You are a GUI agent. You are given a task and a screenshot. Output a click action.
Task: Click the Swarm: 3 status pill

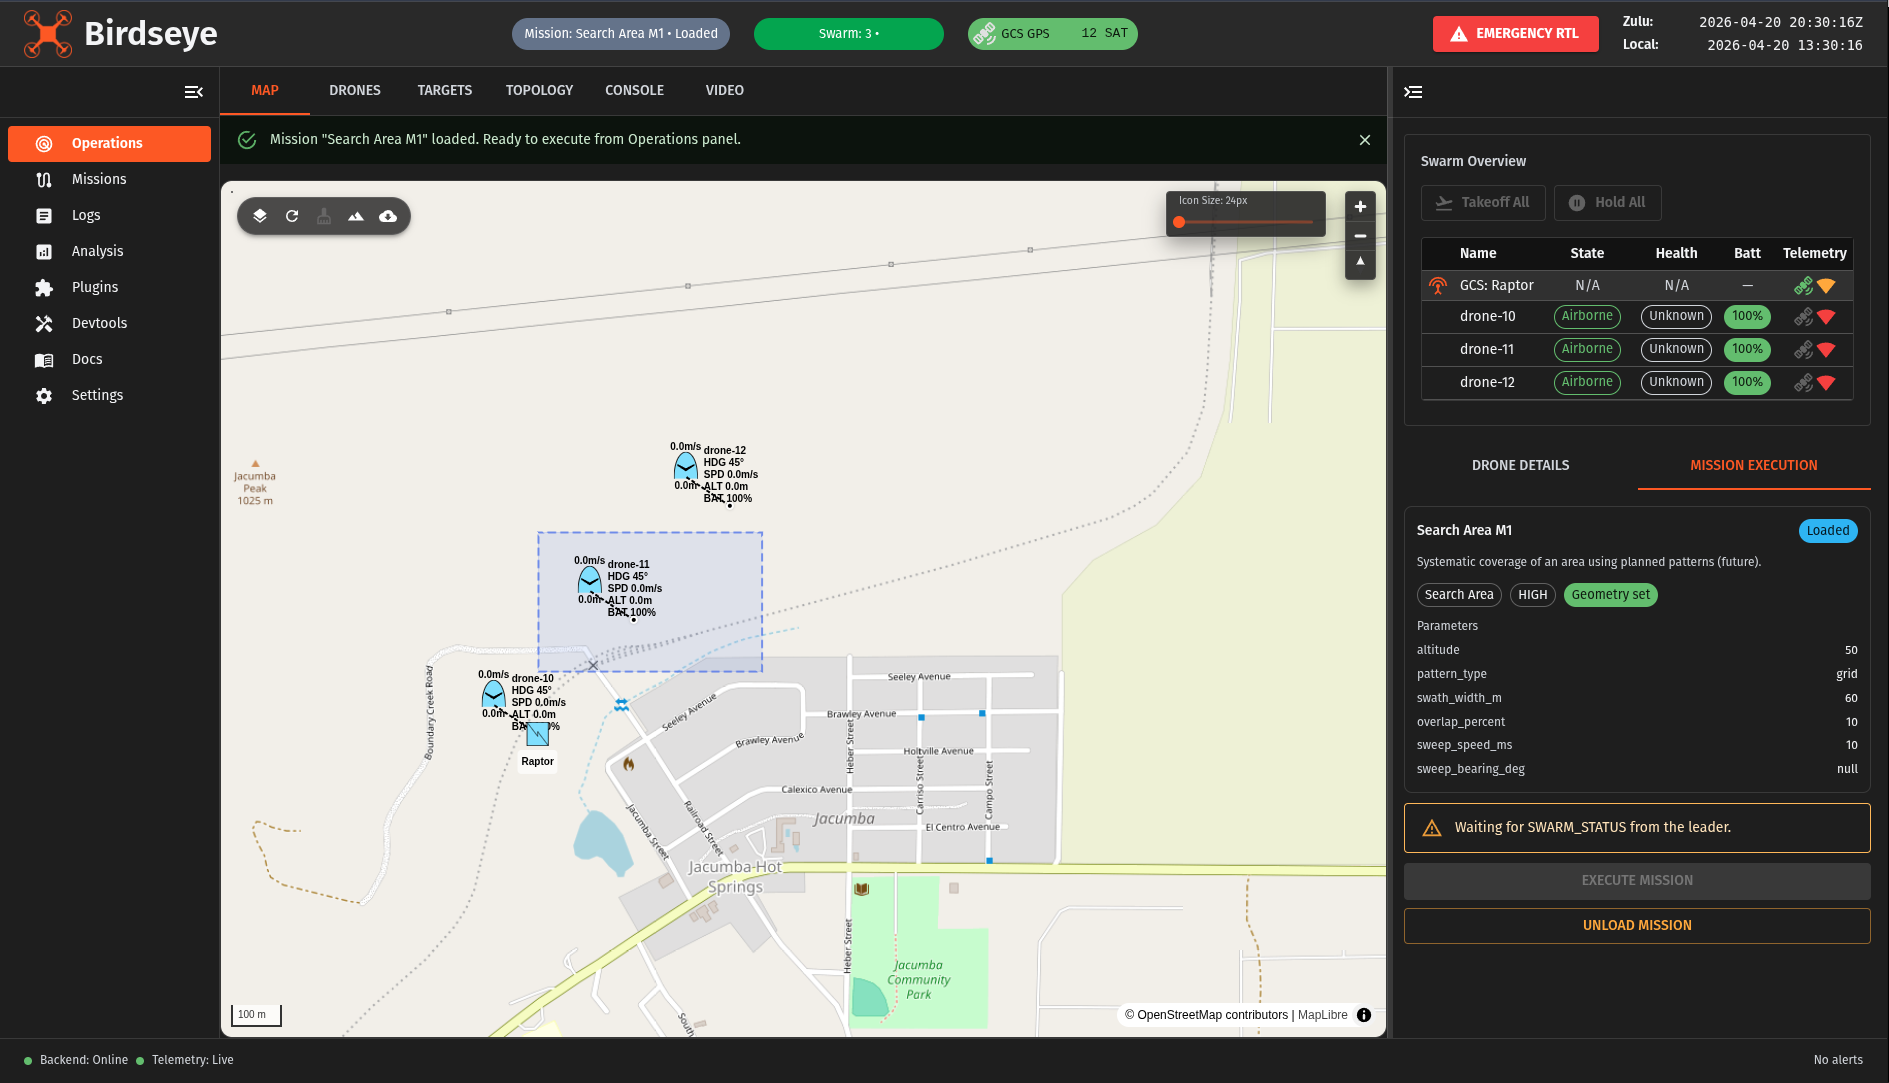pyautogui.click(x=848, y=34)
